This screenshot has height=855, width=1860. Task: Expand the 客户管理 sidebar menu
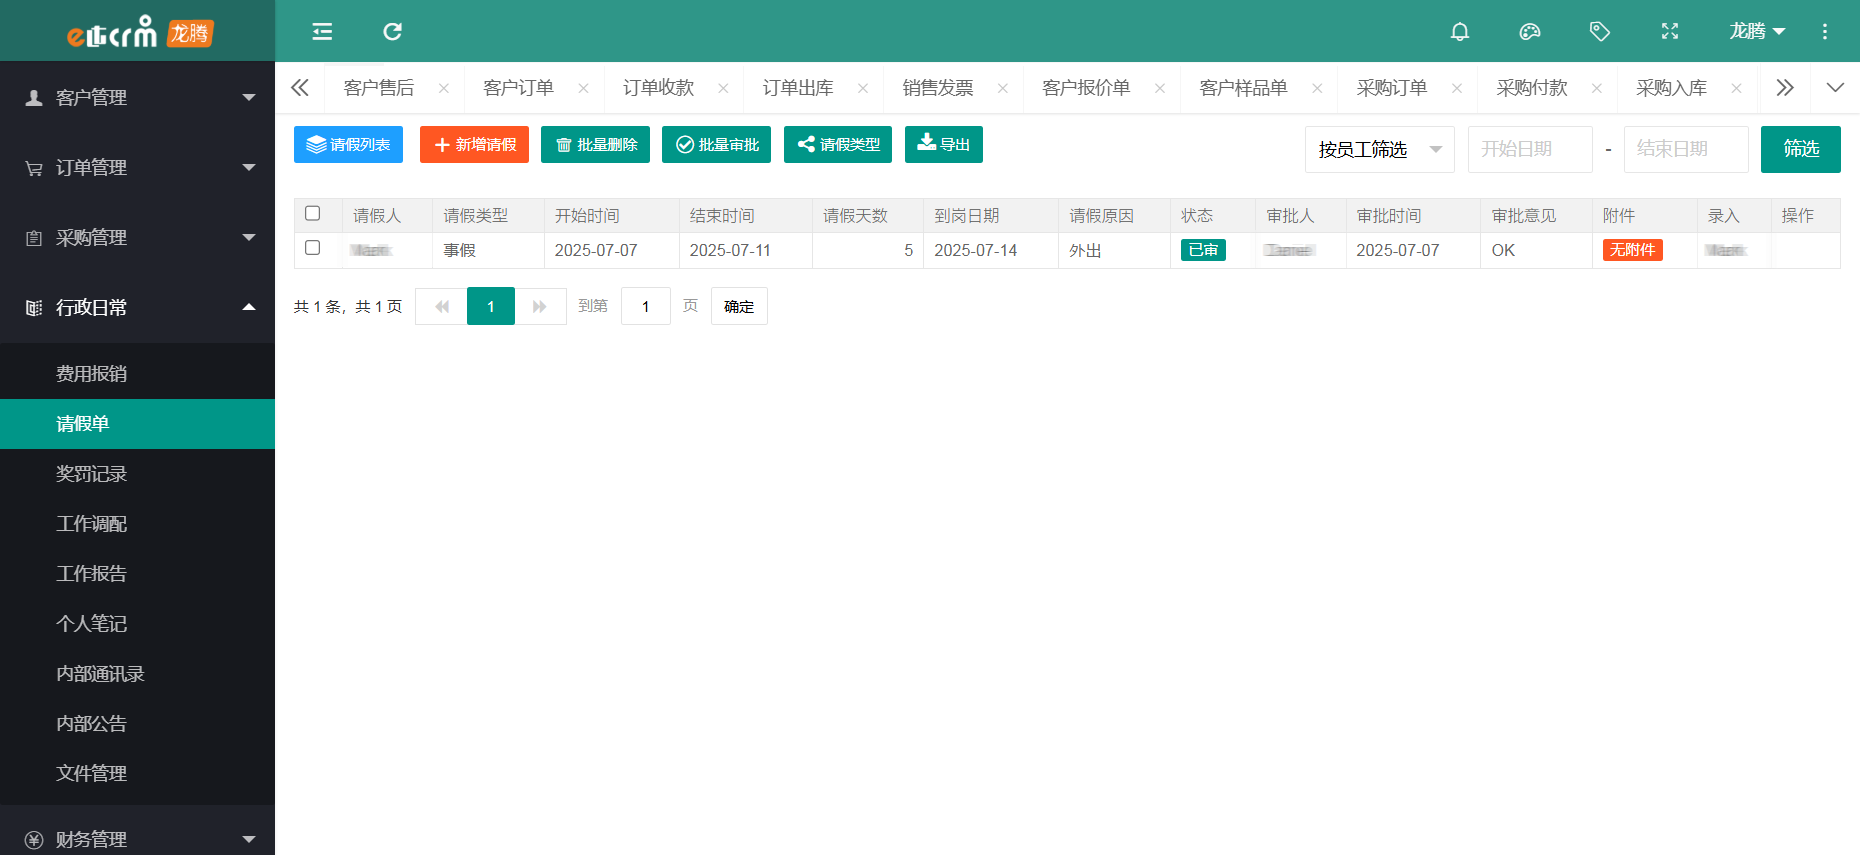137,97
